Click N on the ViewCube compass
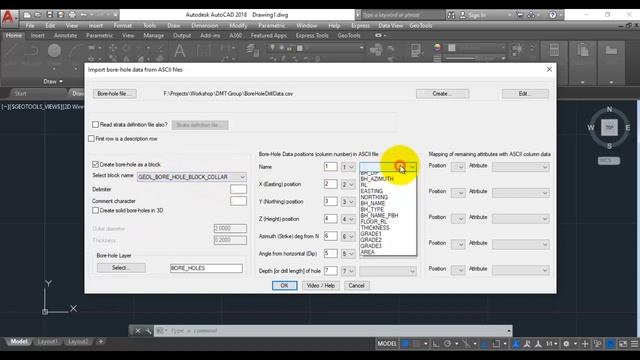Image resolution: width=640 pixels, height=360 pixels. click(x=609, y=109)
